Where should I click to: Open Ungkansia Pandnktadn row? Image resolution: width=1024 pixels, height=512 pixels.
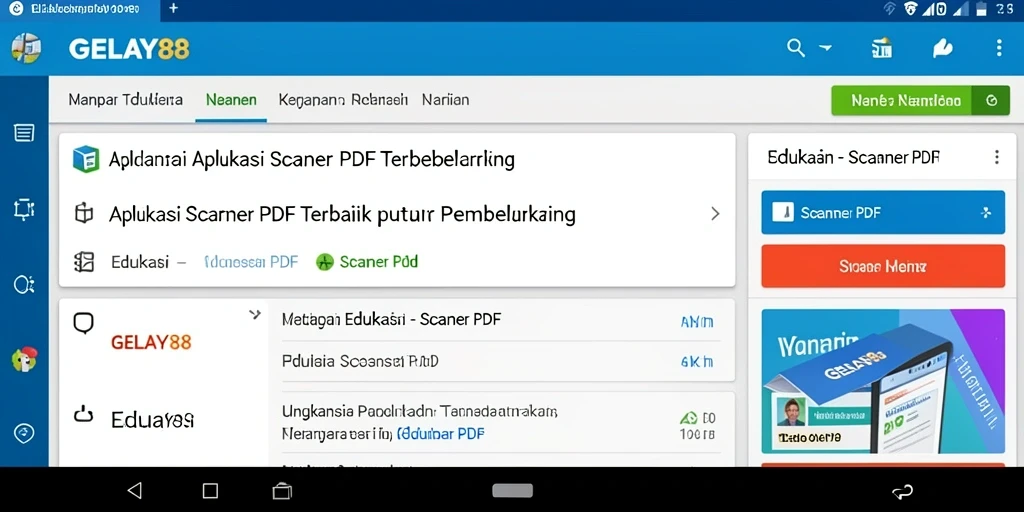pos(501,422)
